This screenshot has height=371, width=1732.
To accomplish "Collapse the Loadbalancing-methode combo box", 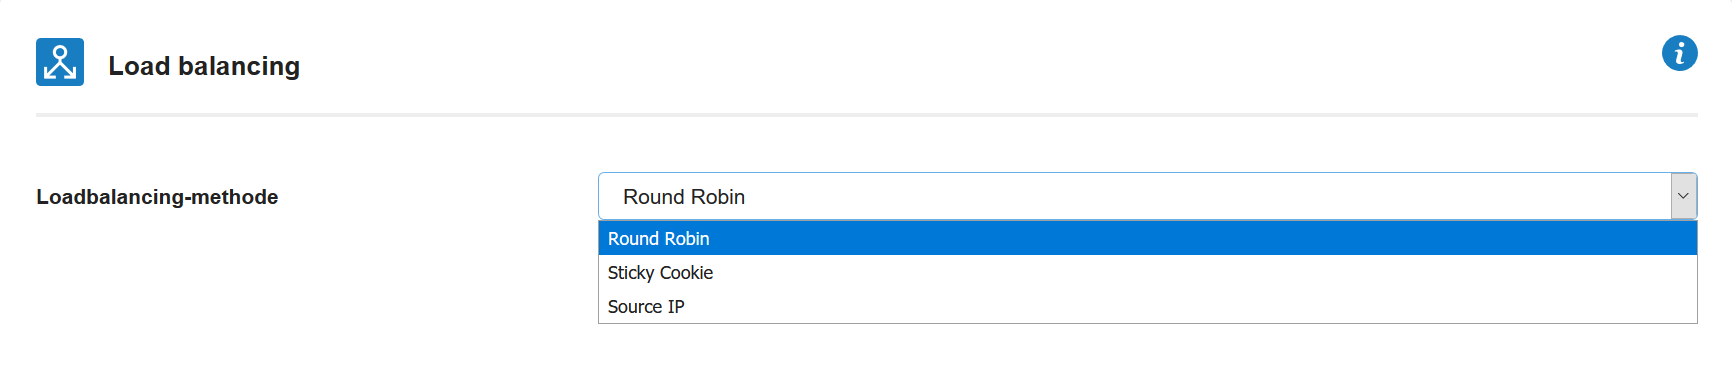I will [1683, 196].
